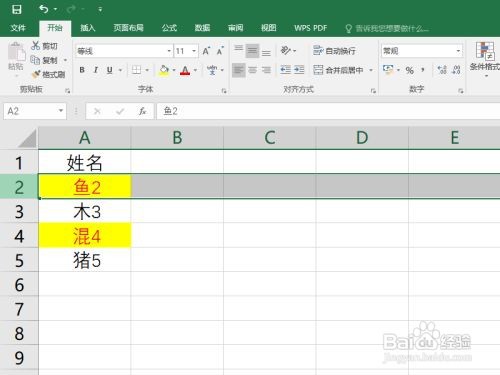Align text left
The image size is (500, 375).
[x=239, y=70]
